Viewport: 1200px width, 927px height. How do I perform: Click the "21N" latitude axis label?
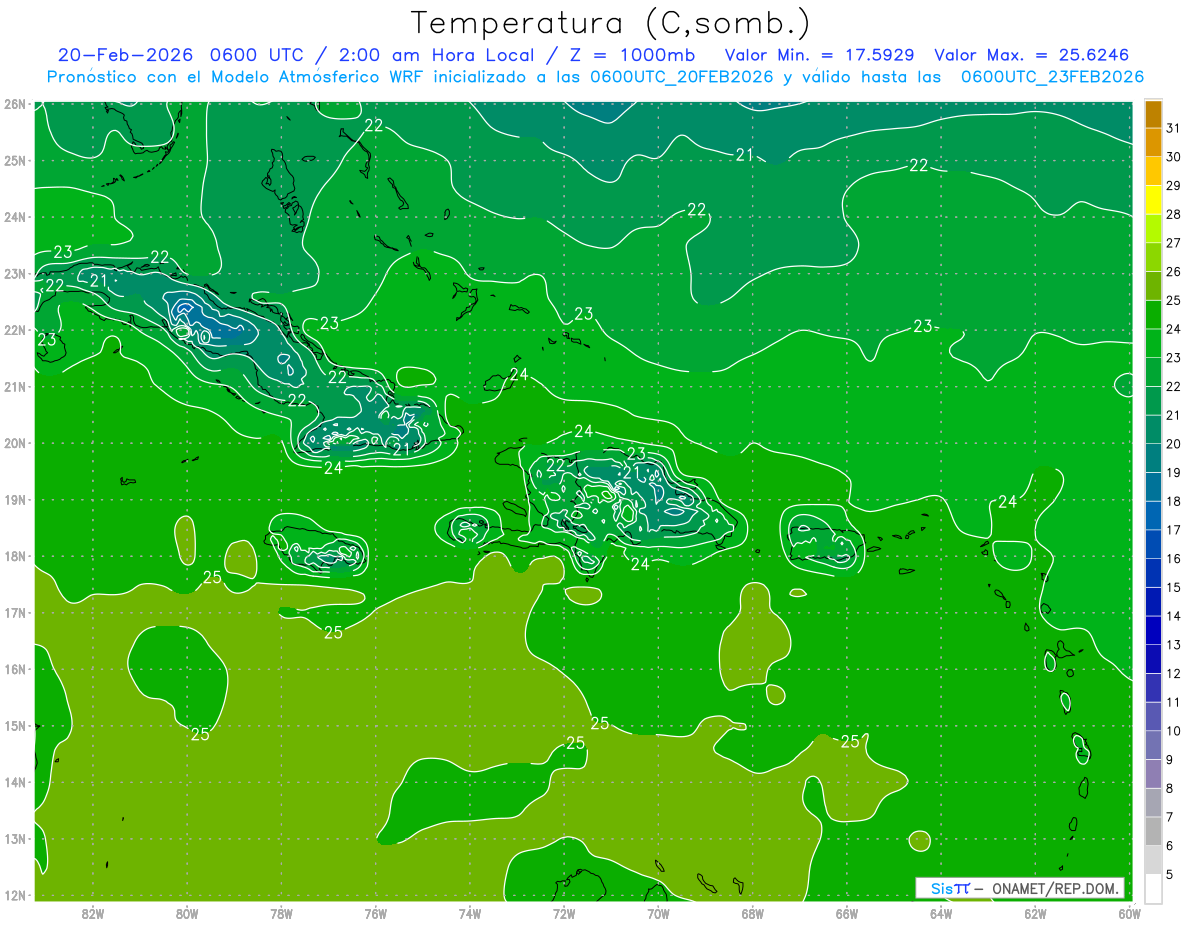(15, 387)
